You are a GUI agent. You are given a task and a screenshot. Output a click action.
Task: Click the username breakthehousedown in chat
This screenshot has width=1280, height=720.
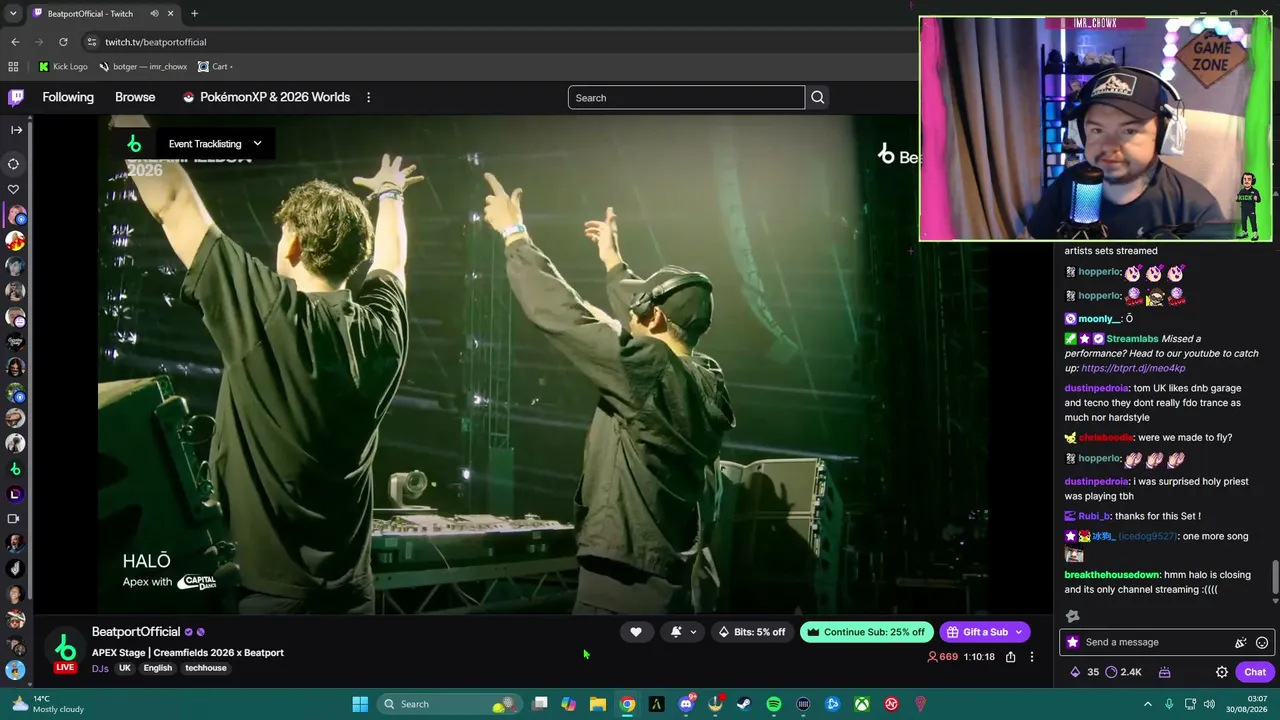point(1112,575)
